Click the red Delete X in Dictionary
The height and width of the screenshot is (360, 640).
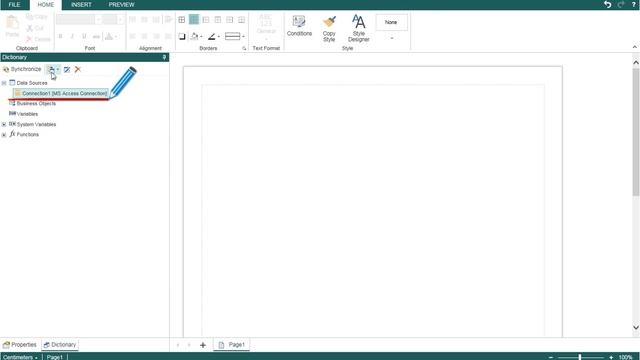(78, 69)
